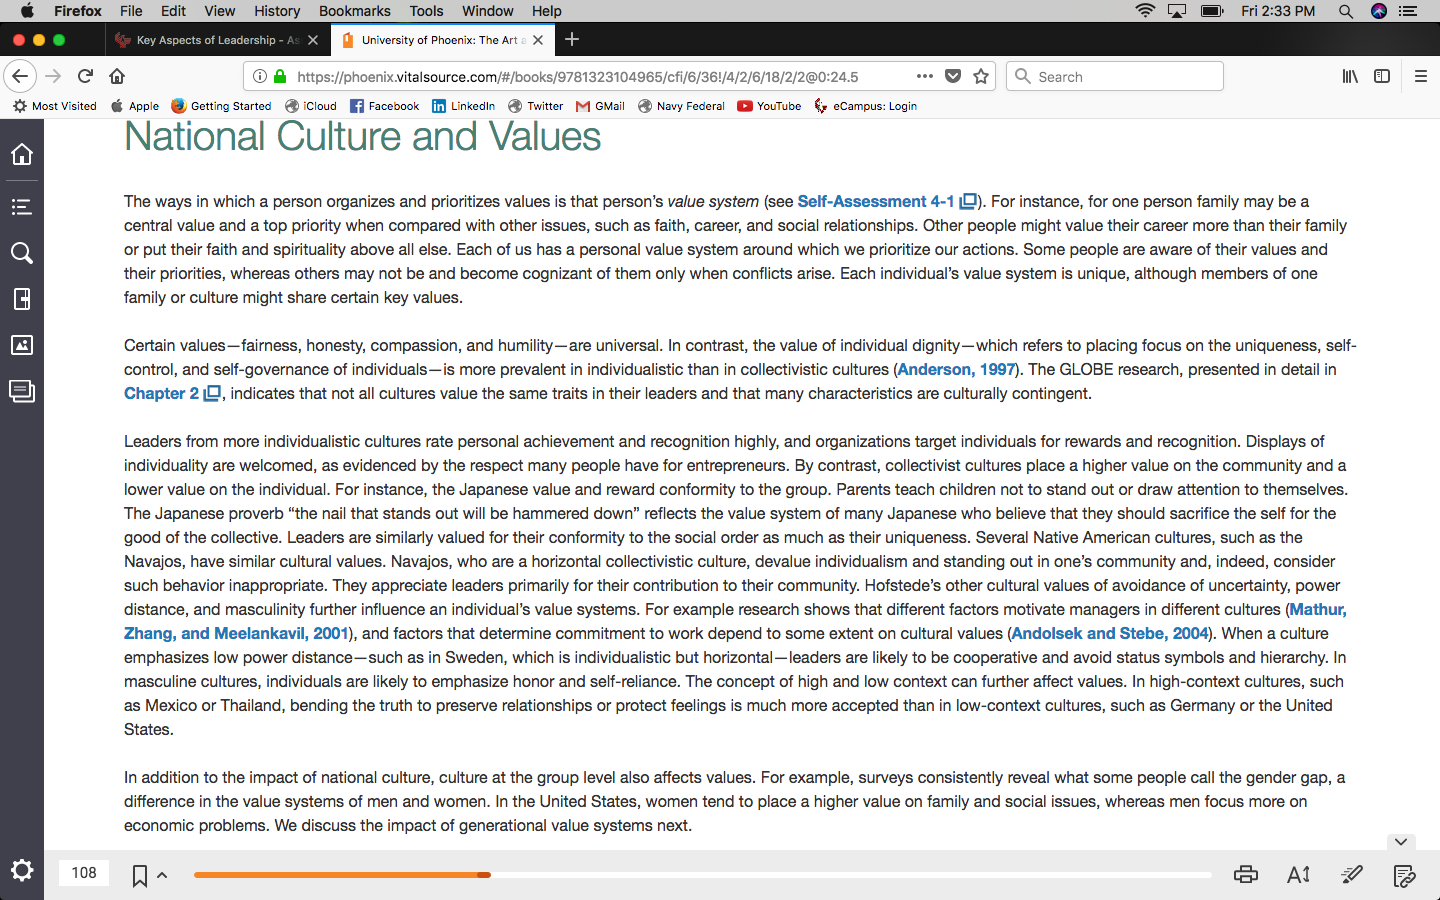Open the Notification Center icon
This screenshot has width=1440, height=900.
1408,11
